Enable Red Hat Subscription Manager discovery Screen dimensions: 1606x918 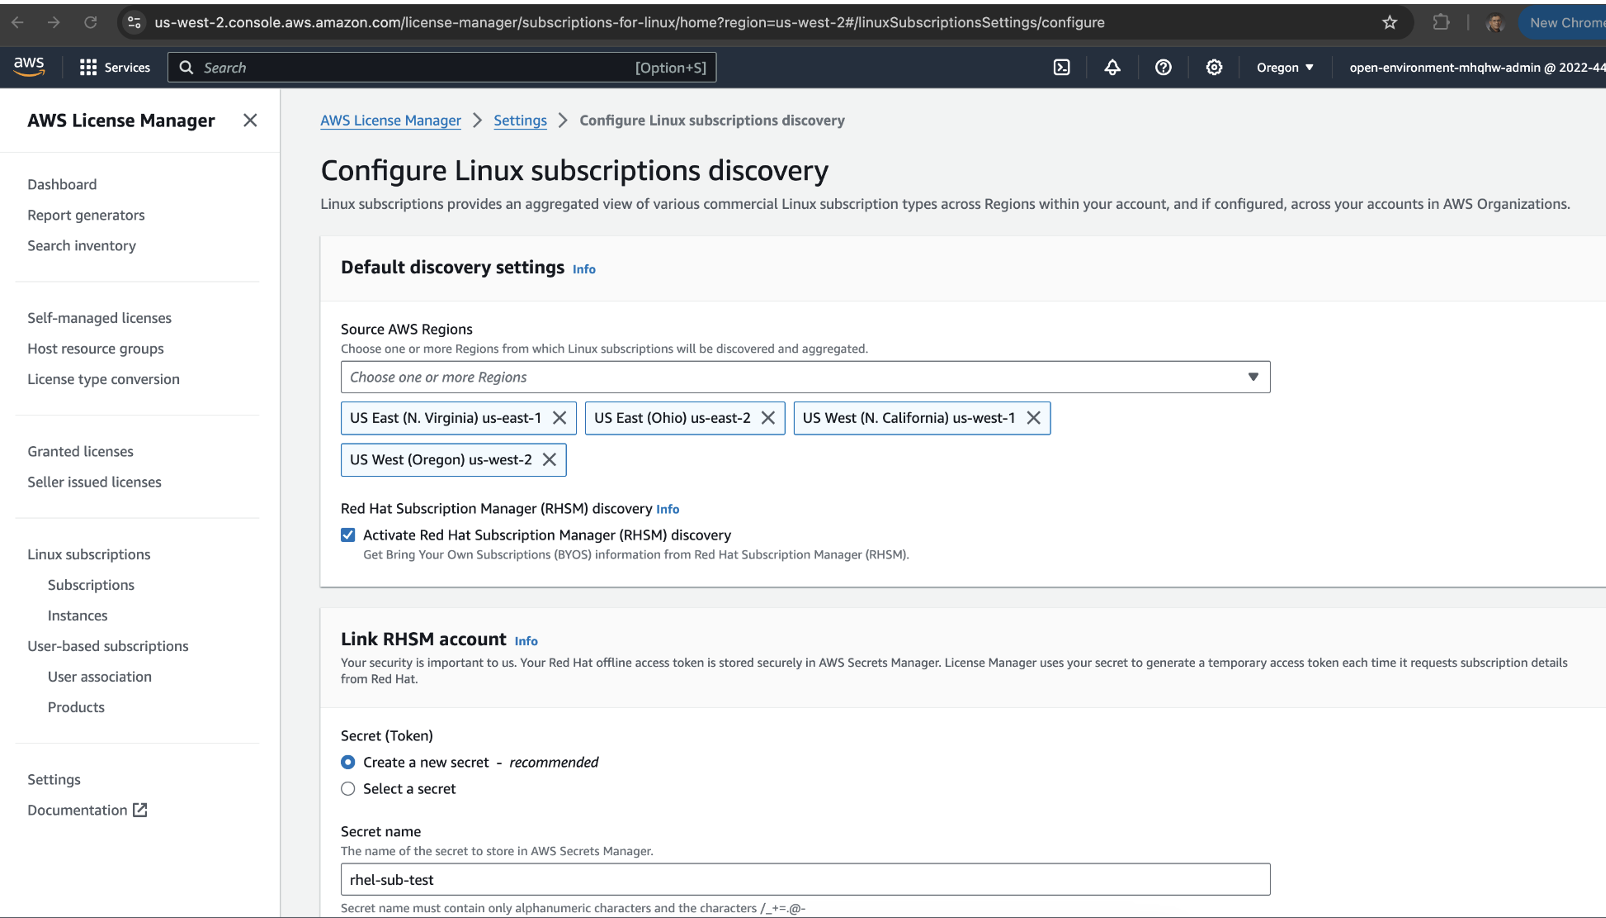pos(347,534)
